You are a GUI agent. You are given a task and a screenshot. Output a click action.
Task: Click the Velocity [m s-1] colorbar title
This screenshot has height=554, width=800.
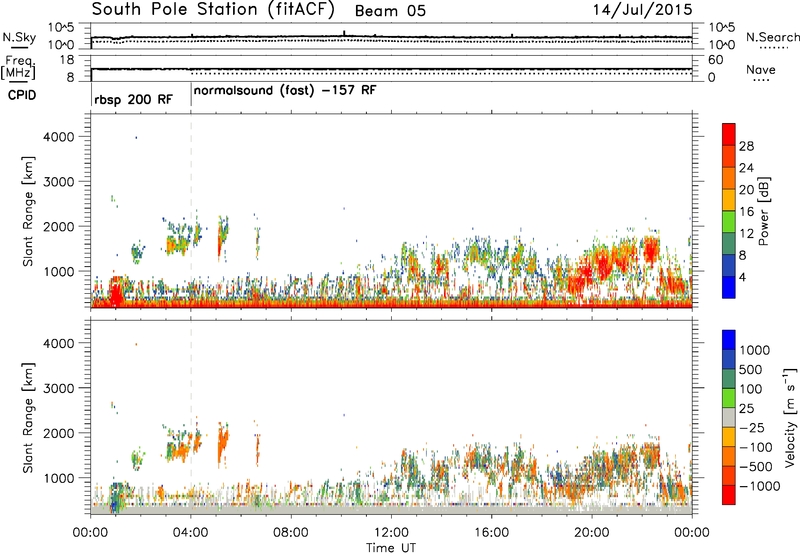tap(790, 417)
